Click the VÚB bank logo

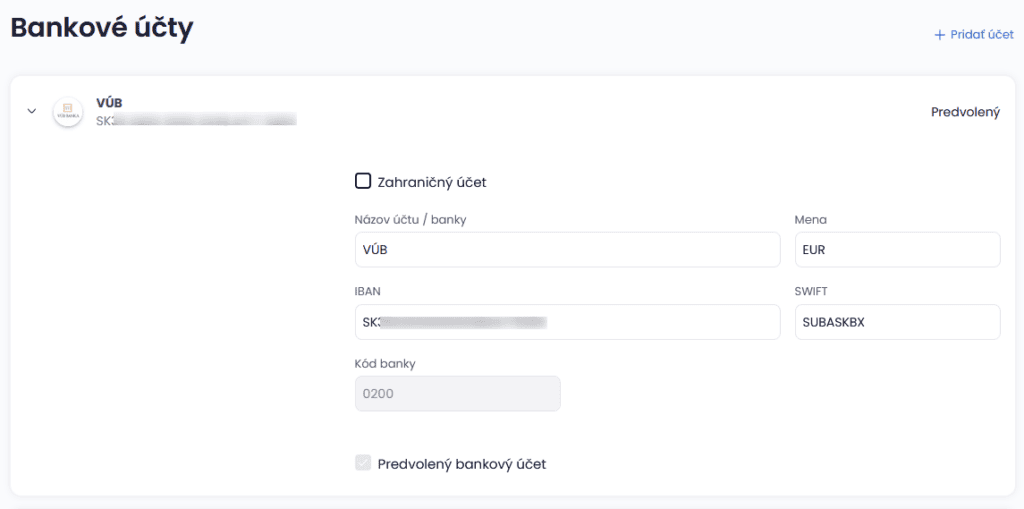coord(68,111)
